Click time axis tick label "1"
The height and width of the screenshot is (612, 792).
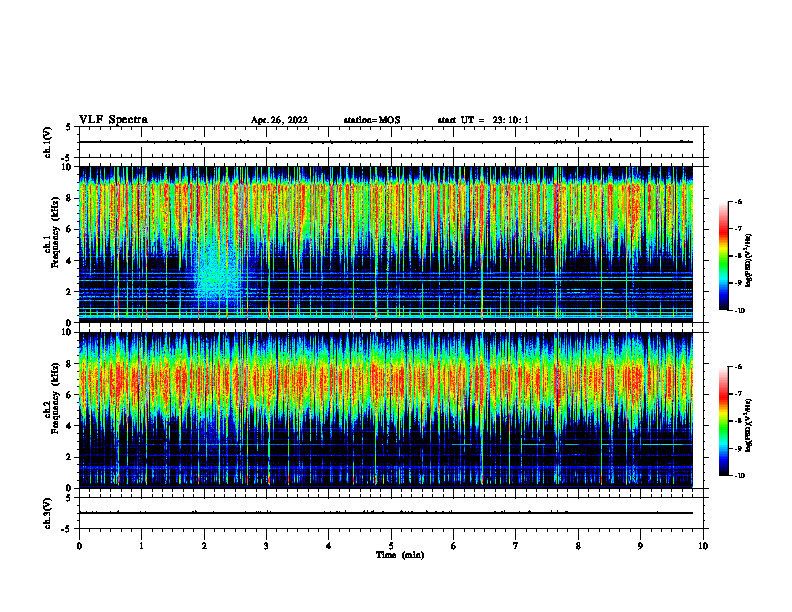click(142, 546)
